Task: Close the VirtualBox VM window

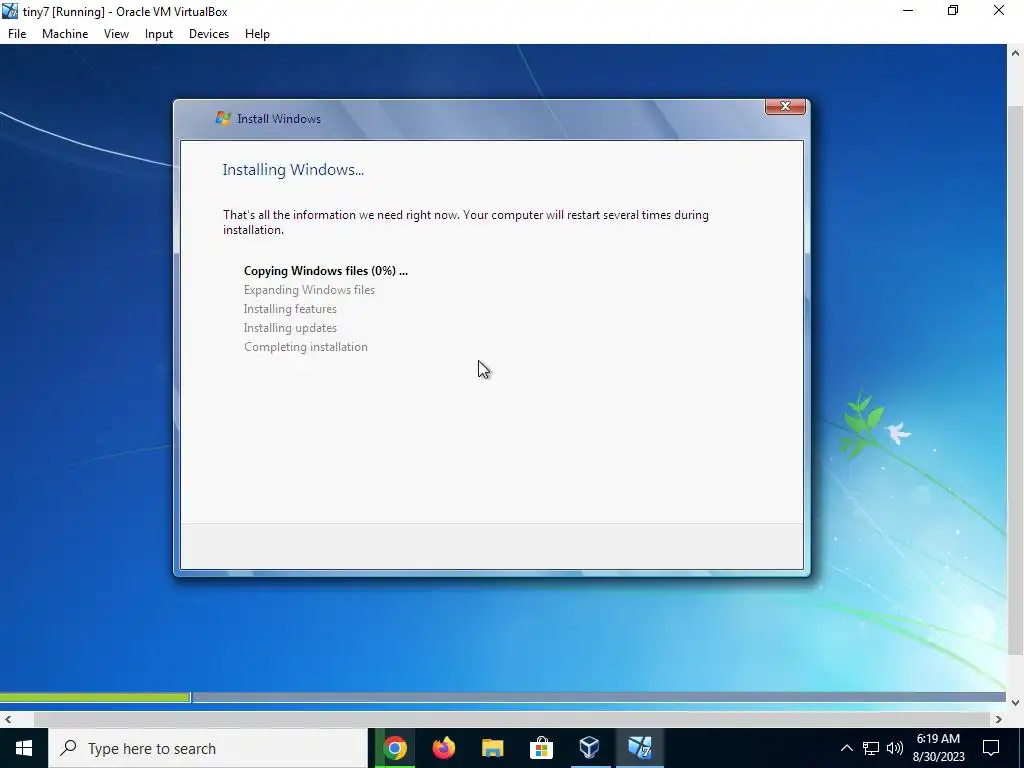Action: [999, 10]
